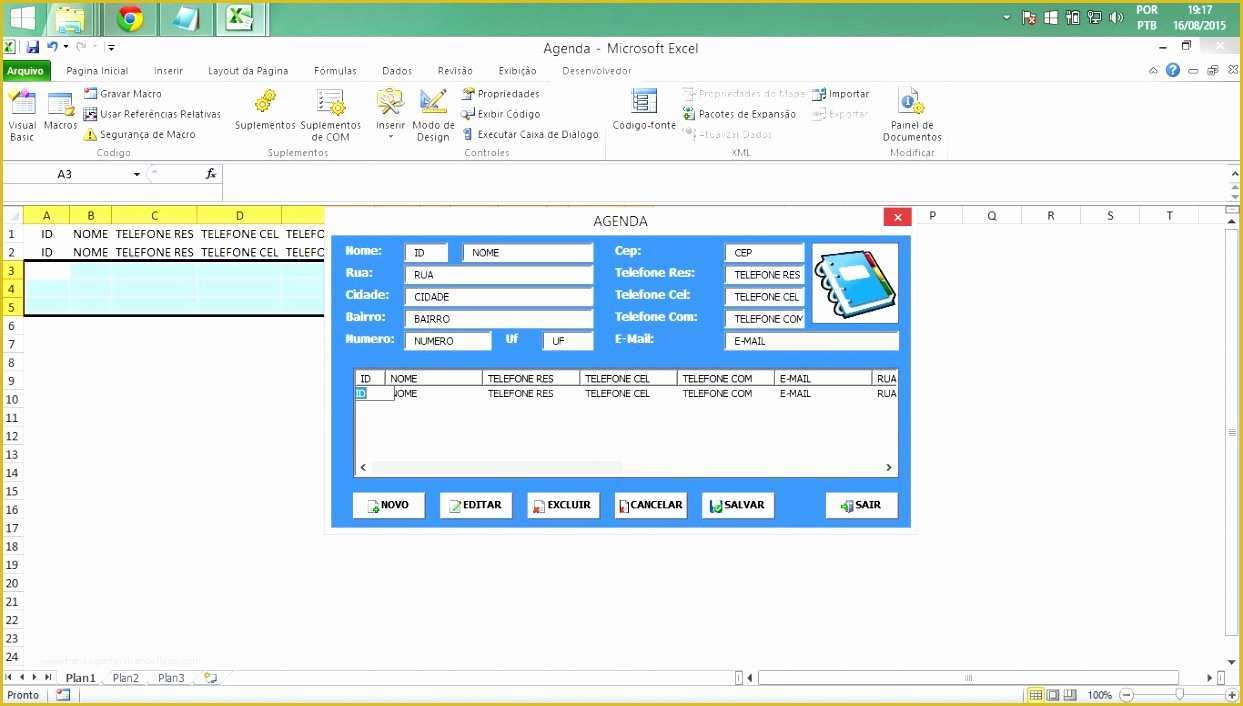Open Chrome from the taskbar
The height and width of the screenshot is (706, 1243).
(x=130, y=18)
